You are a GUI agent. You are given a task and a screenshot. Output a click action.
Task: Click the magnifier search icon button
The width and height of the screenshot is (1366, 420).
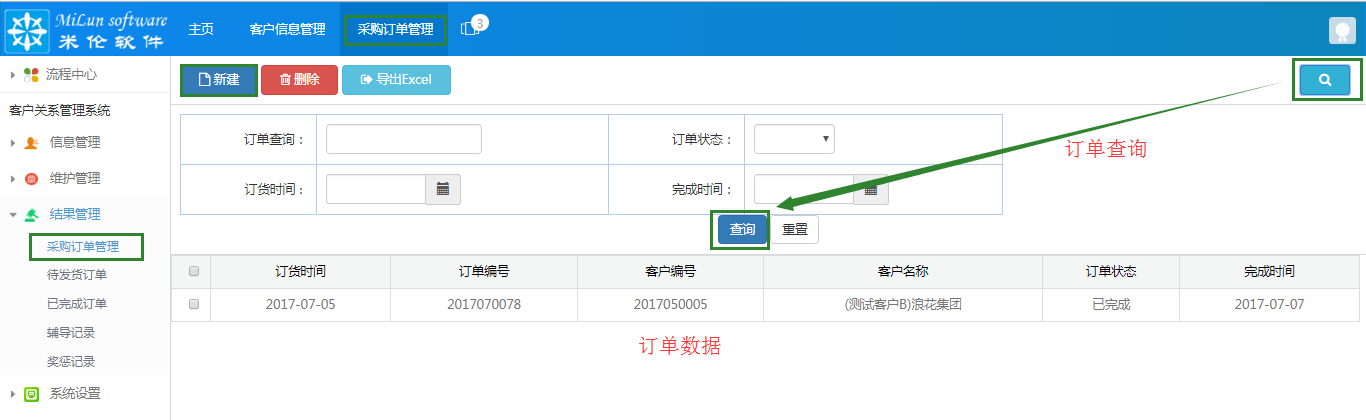(x=1325, y=80)
